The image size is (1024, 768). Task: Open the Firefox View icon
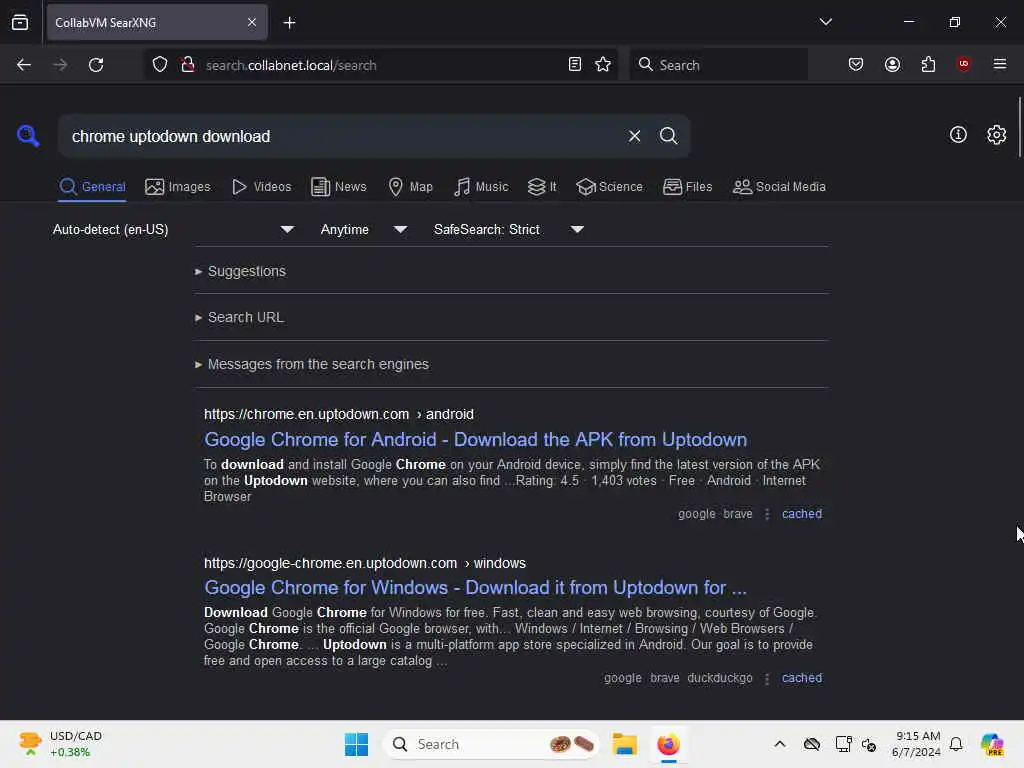pyautogui.click(x=20, y=22)
